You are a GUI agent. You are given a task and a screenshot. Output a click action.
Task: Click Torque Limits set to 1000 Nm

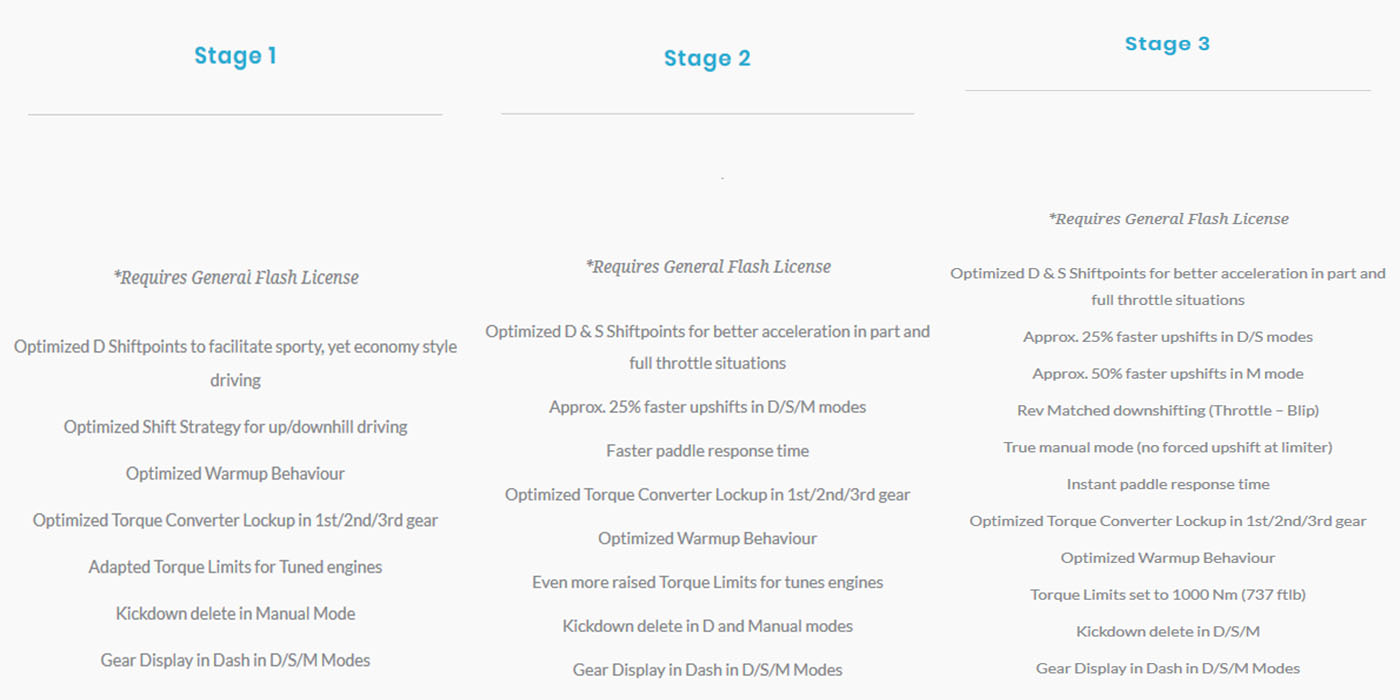1168,595
